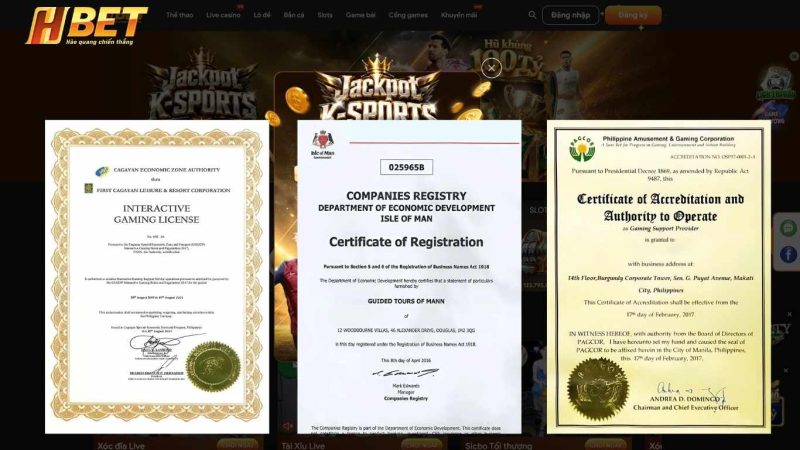Click the gold seal on PAGCOR certificate
Screen dimensions: 800x450
tap(597, 388)
